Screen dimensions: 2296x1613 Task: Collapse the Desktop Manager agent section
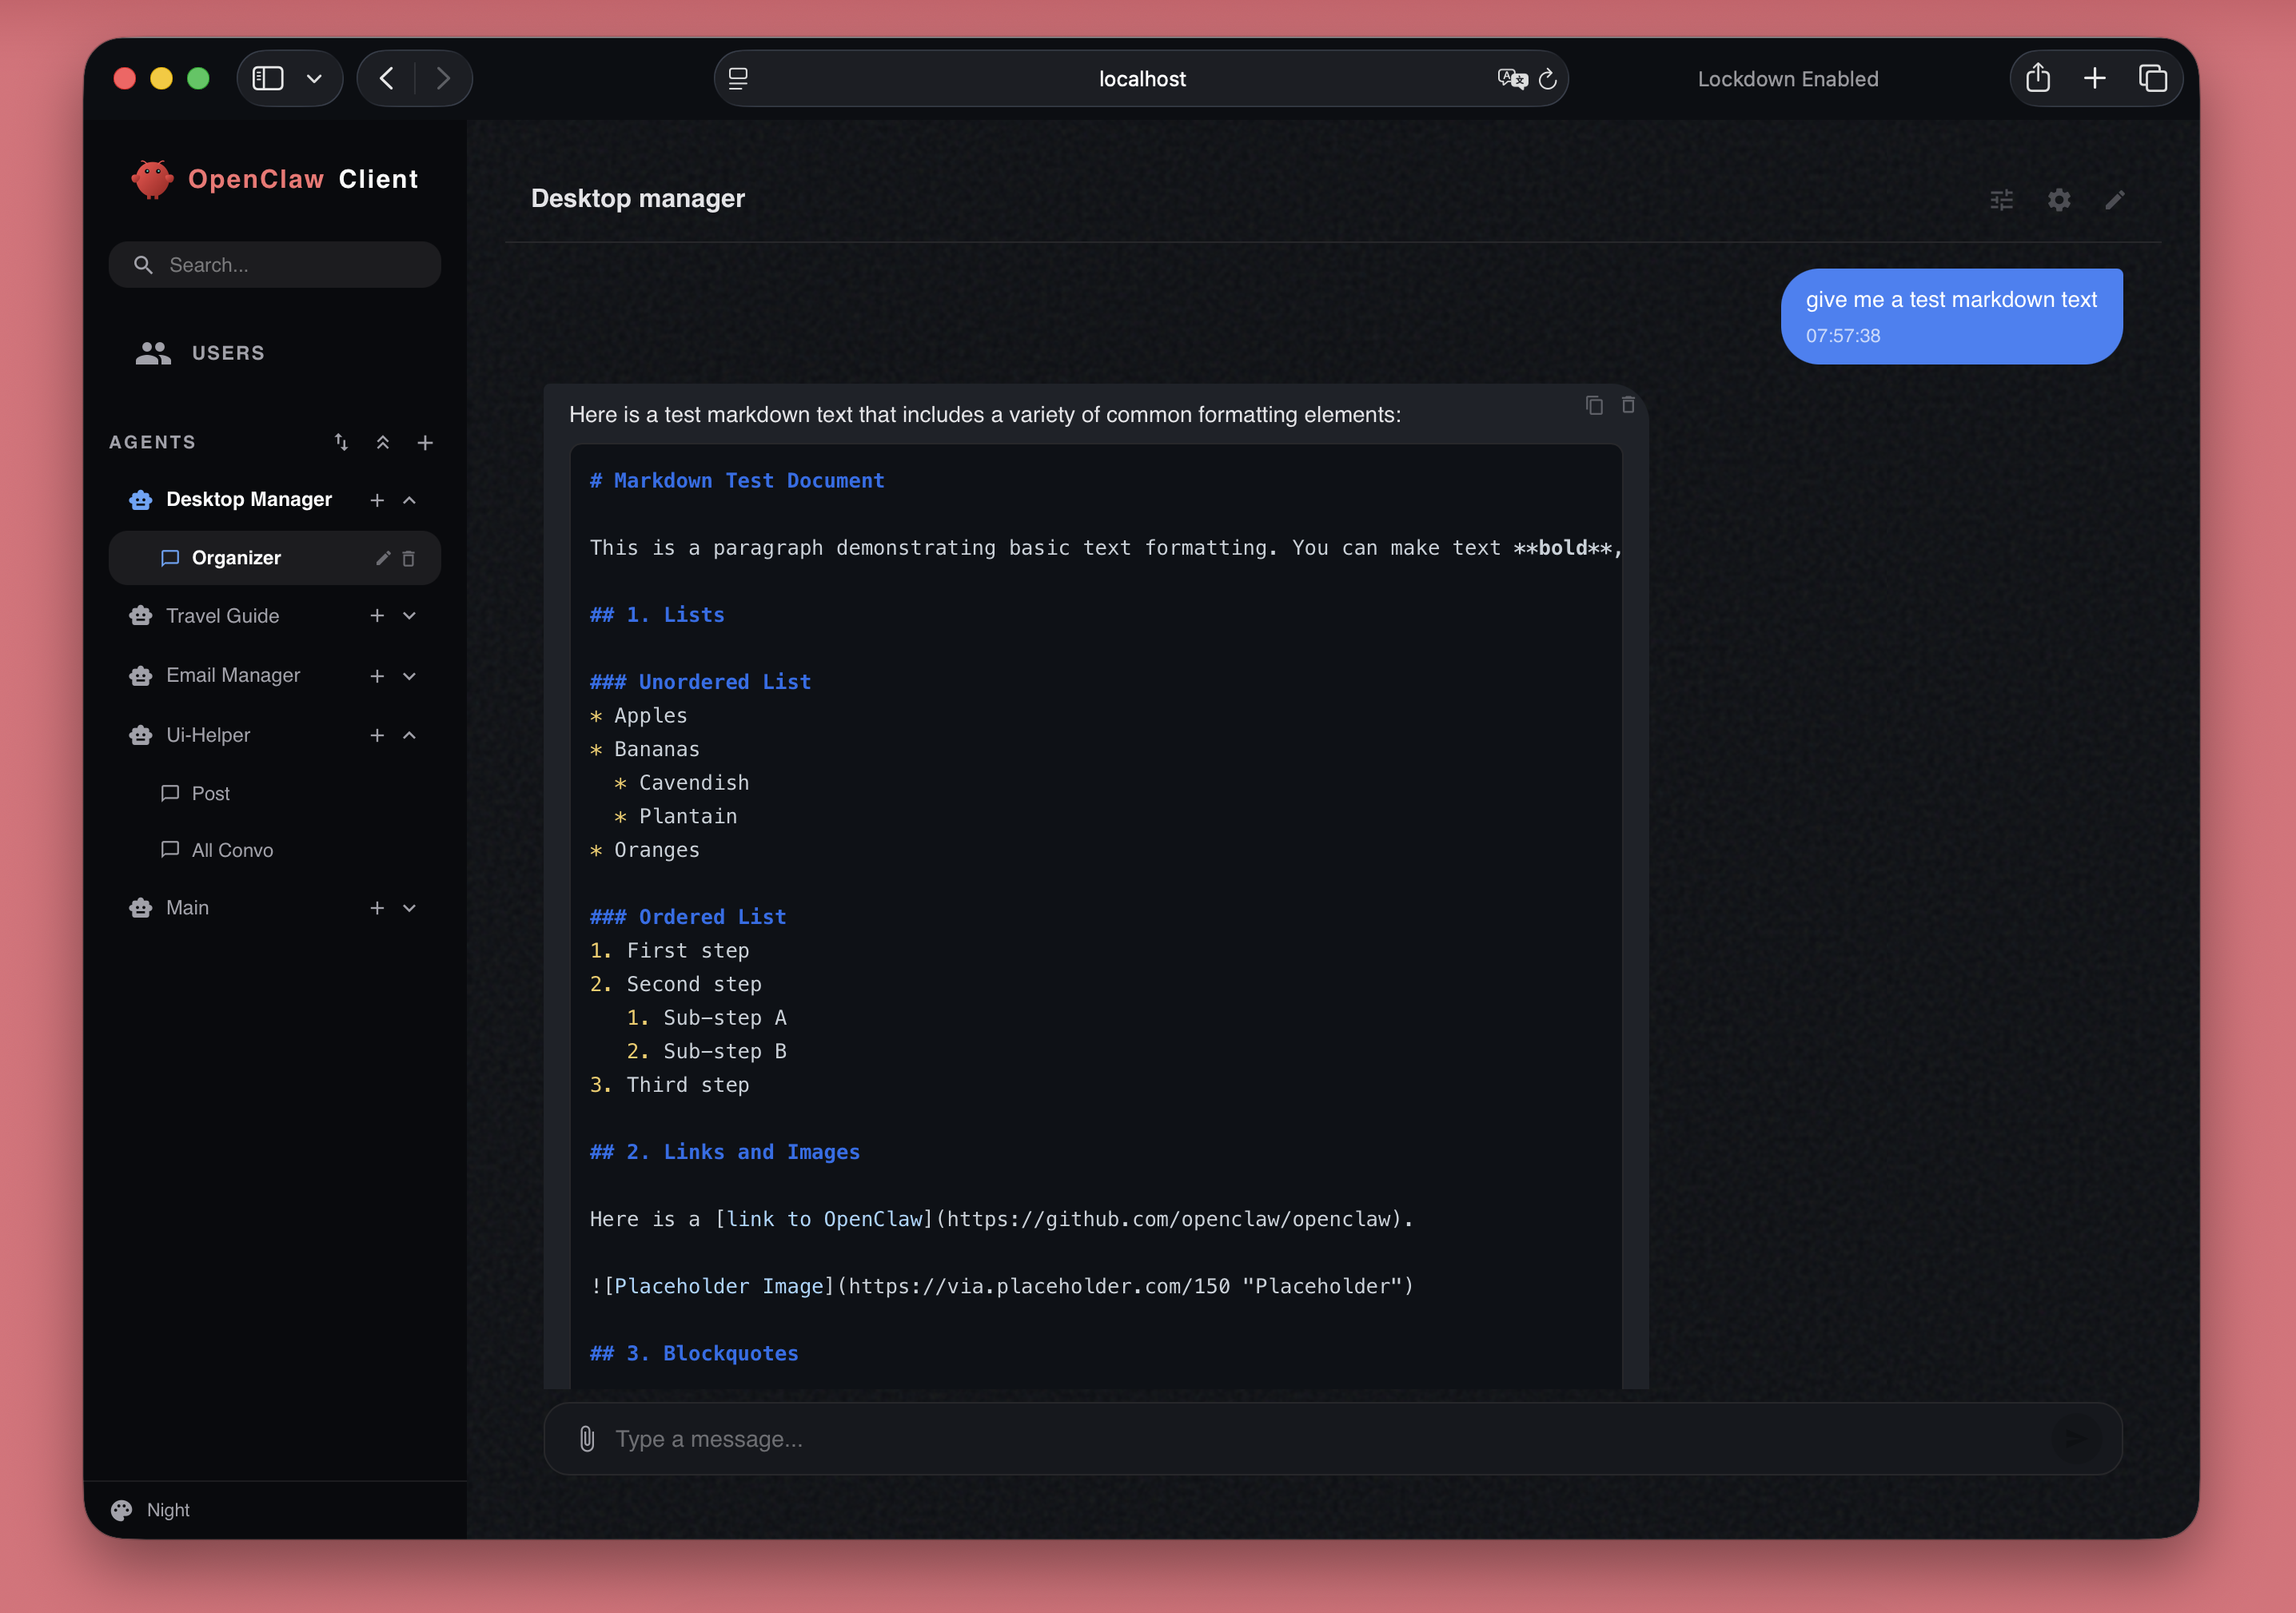pos(409,500)
